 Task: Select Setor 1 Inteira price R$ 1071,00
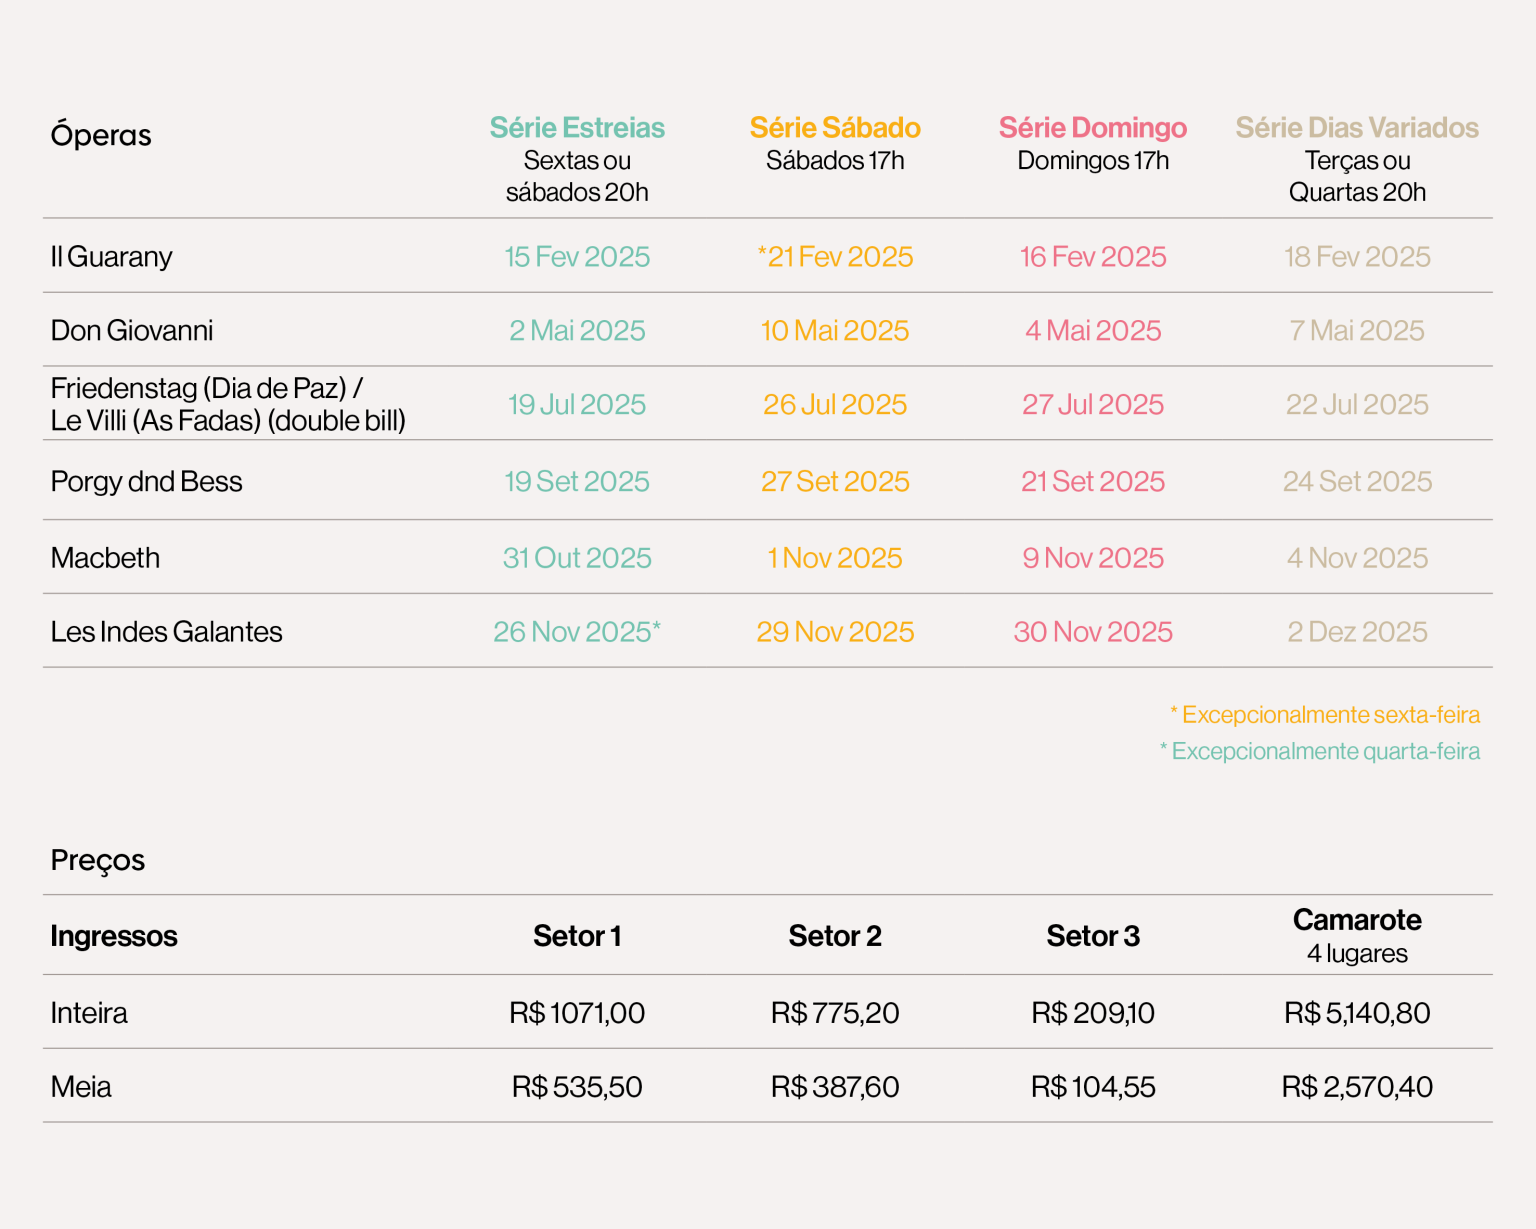coord(577,1013)
